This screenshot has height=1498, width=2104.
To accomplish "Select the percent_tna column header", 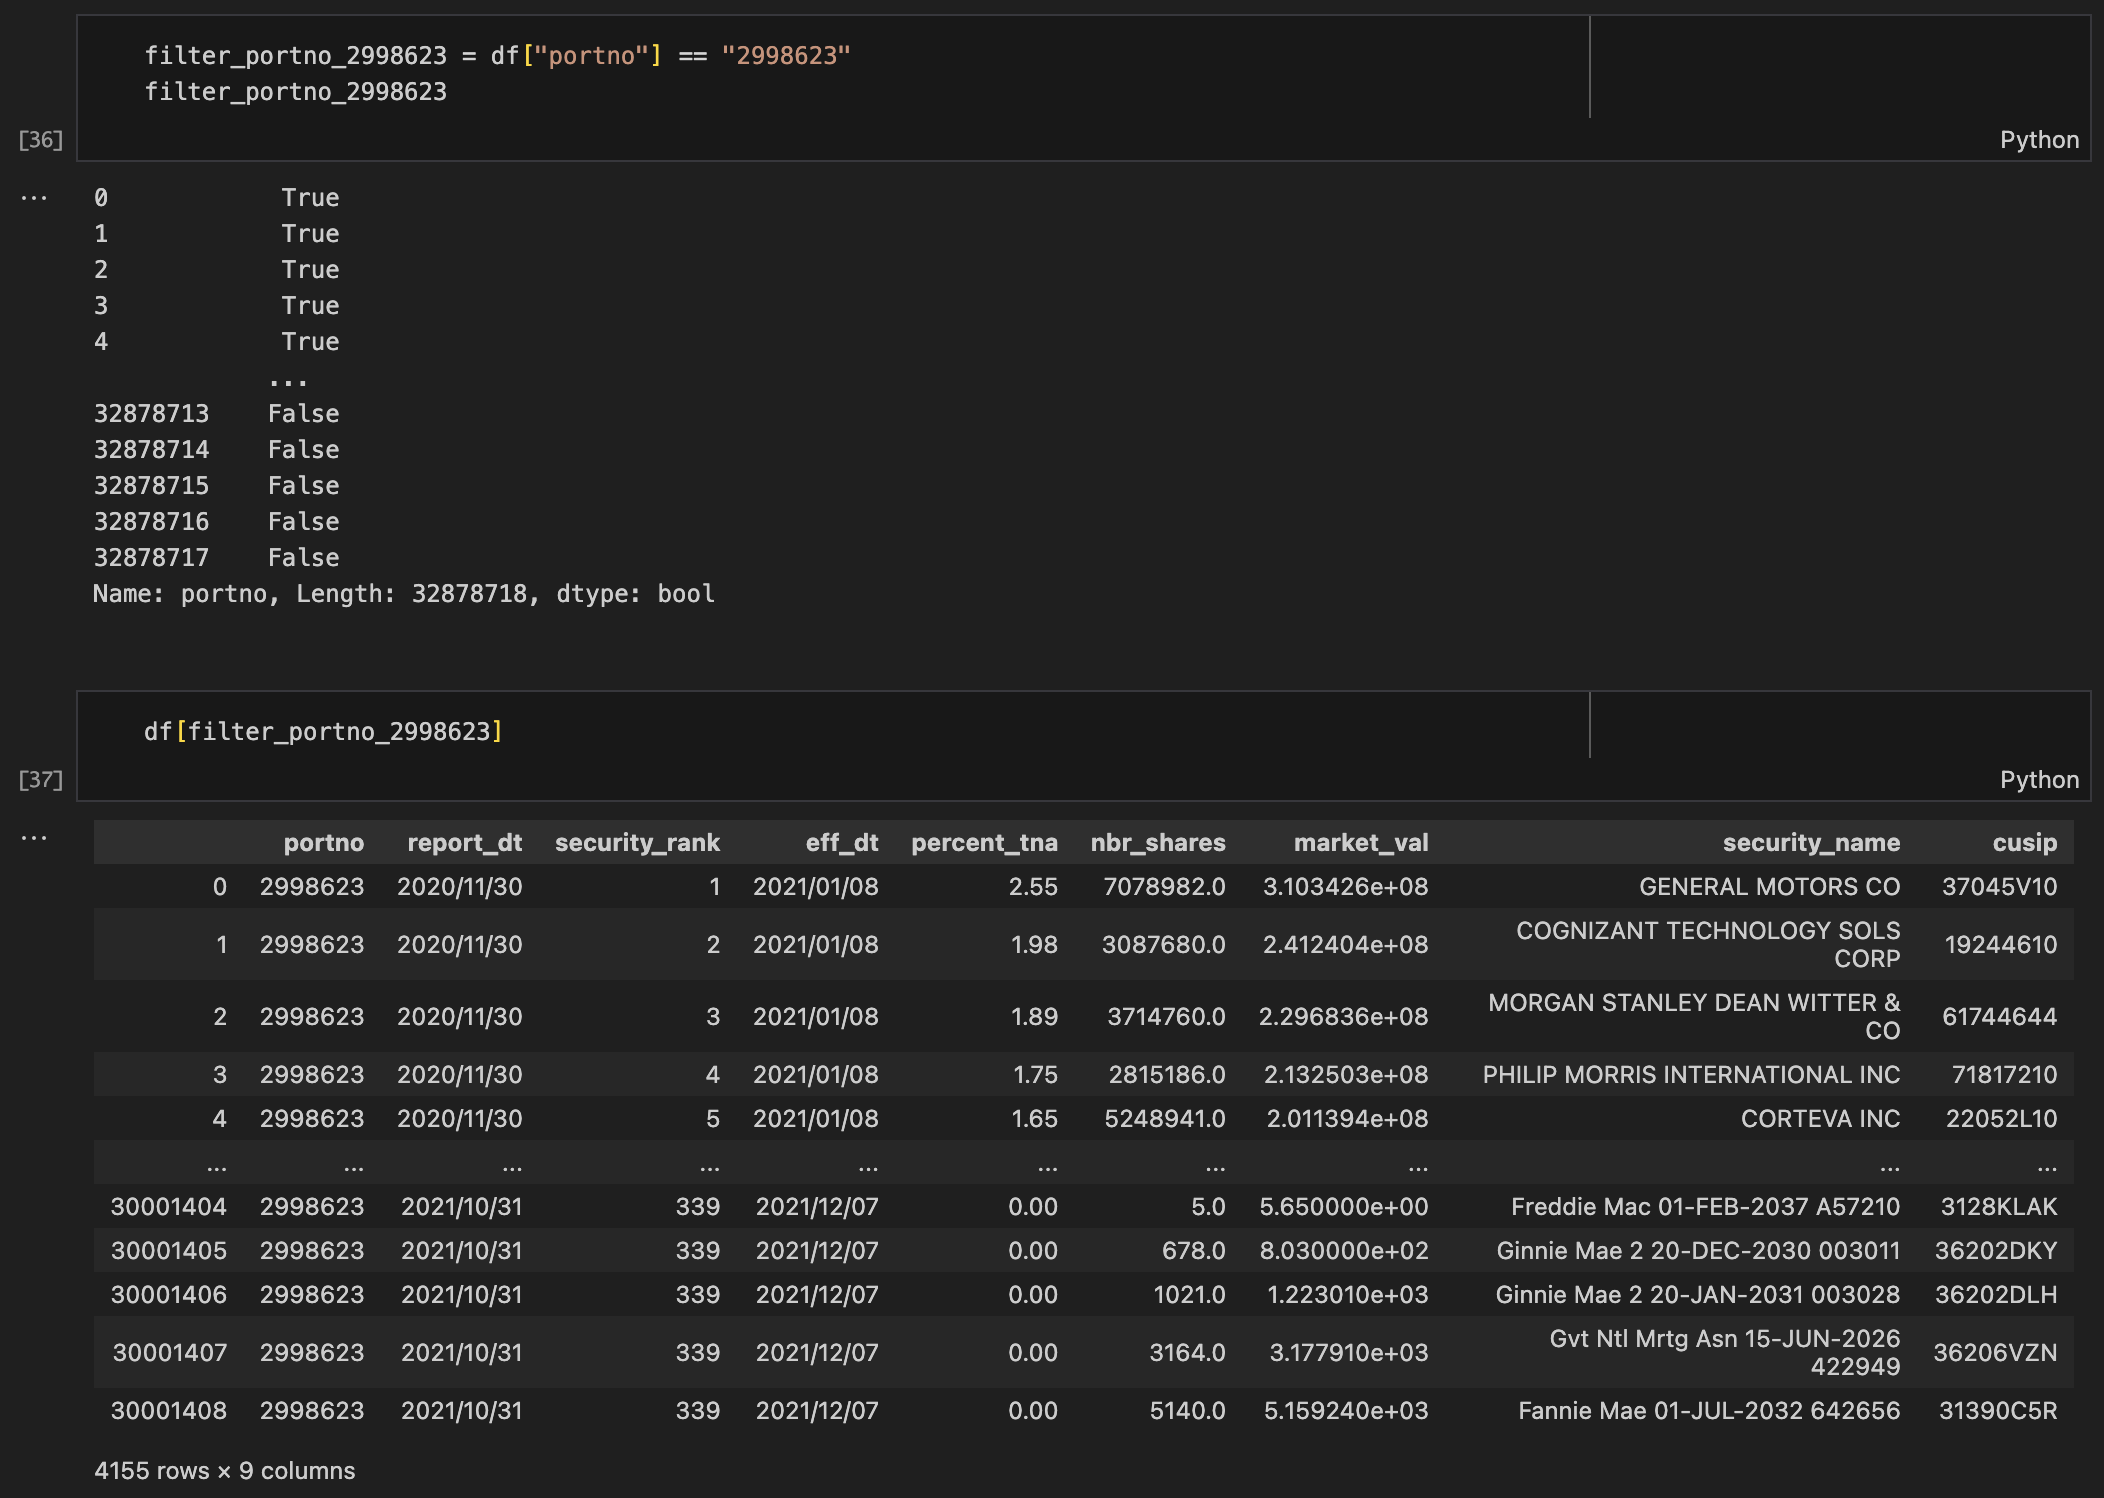I will coord(984,843).
